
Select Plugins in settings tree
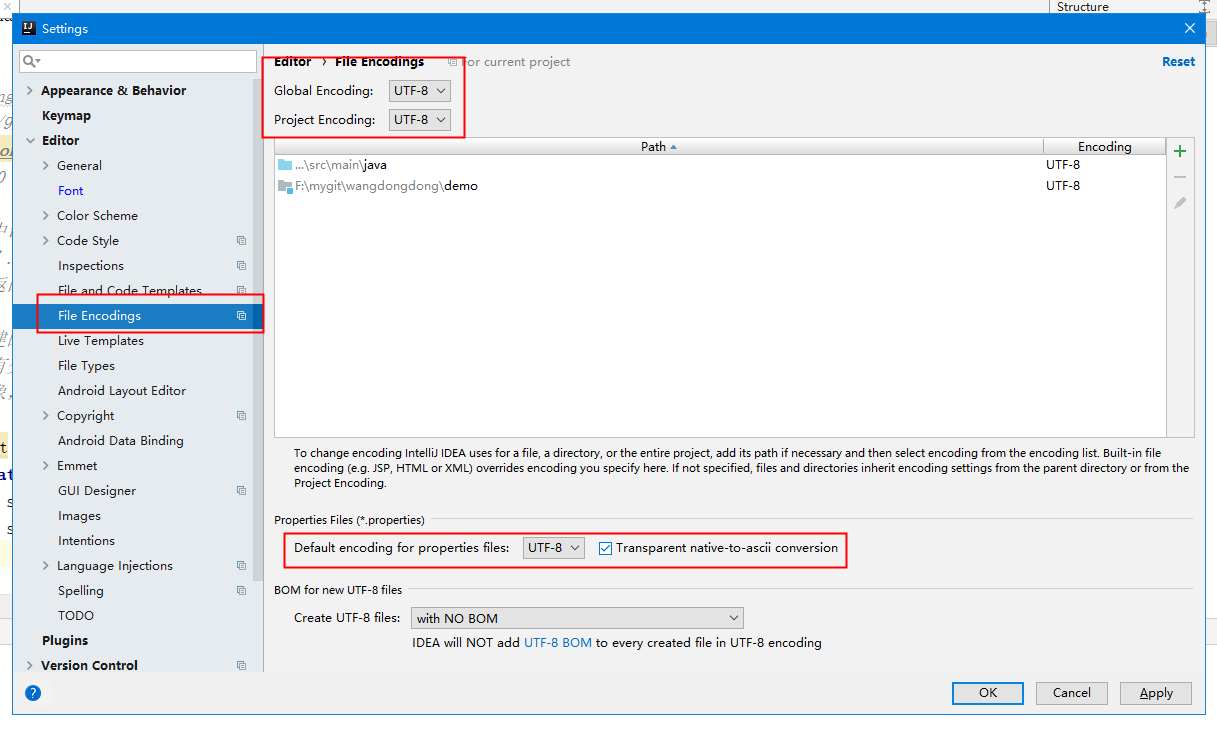click(x=65, y=641)
